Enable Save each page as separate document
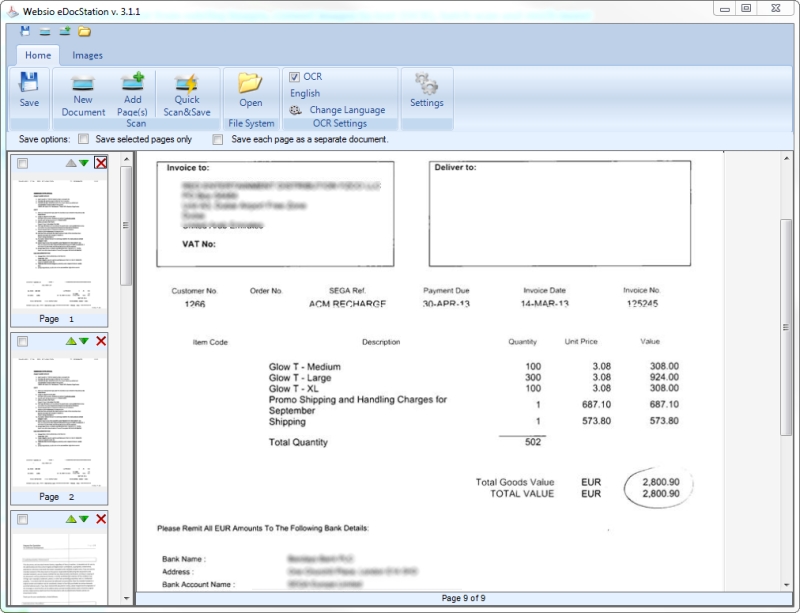The width and height of the screenshot is (800, 613). [218, 139]
